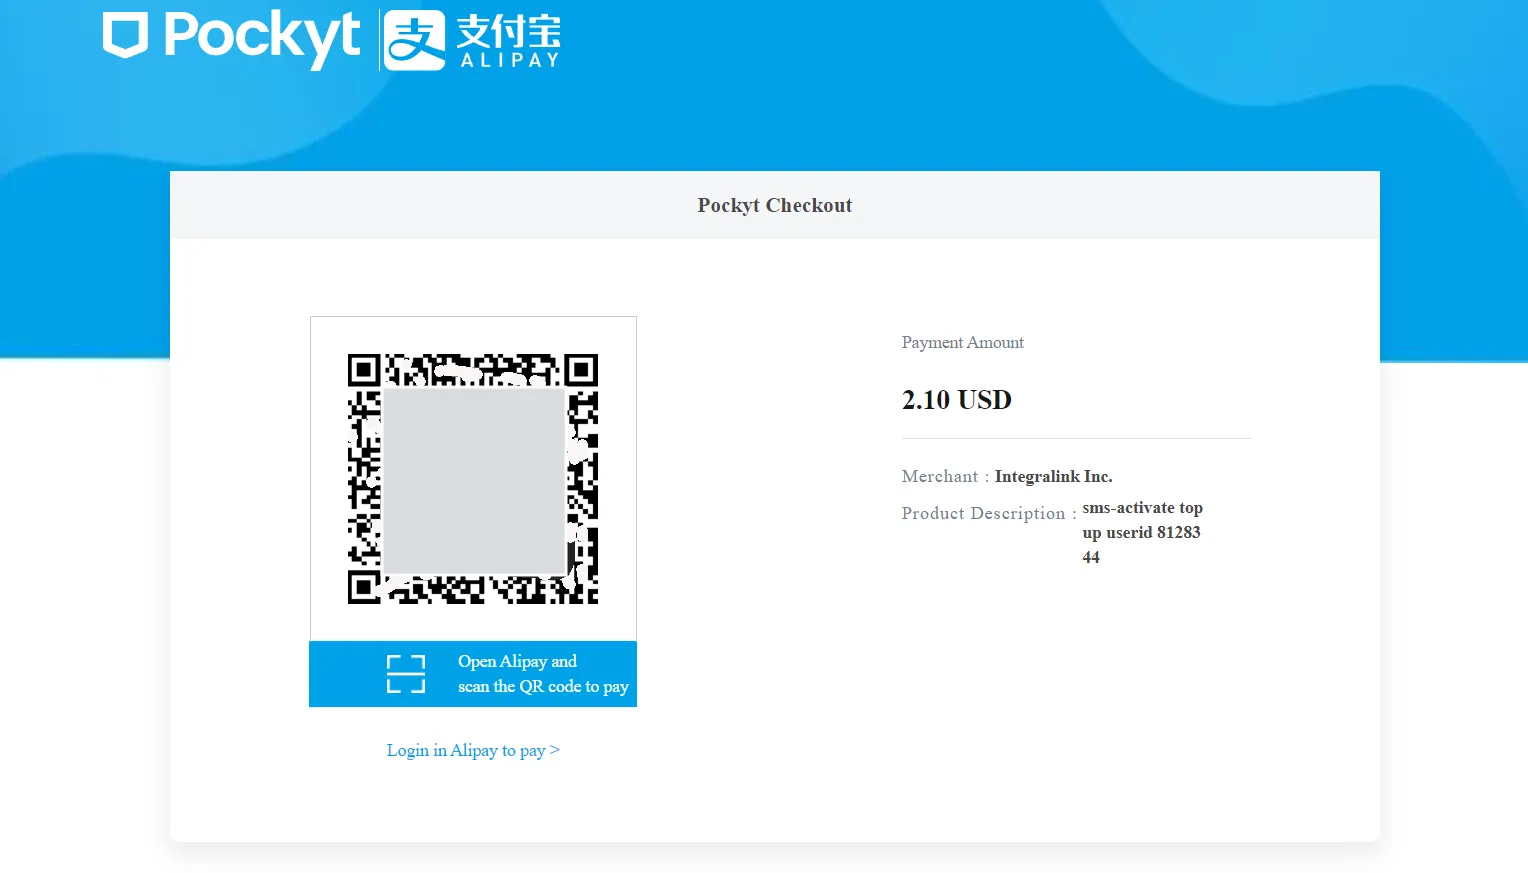Click the scan frame icon in blue banner
1528x873 pixels.
click(406, 674)
